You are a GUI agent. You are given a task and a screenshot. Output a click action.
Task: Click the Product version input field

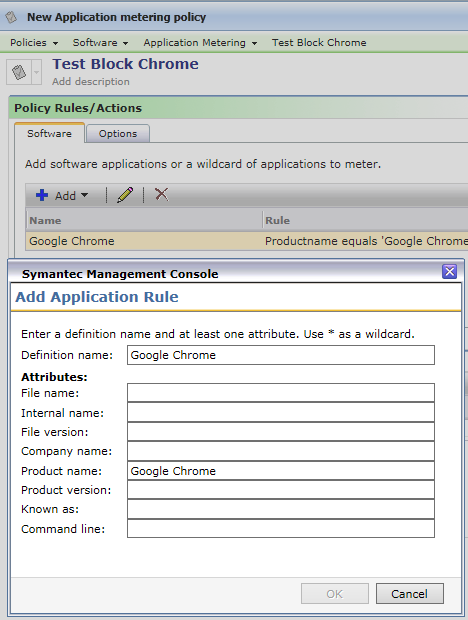pos(281,490)
